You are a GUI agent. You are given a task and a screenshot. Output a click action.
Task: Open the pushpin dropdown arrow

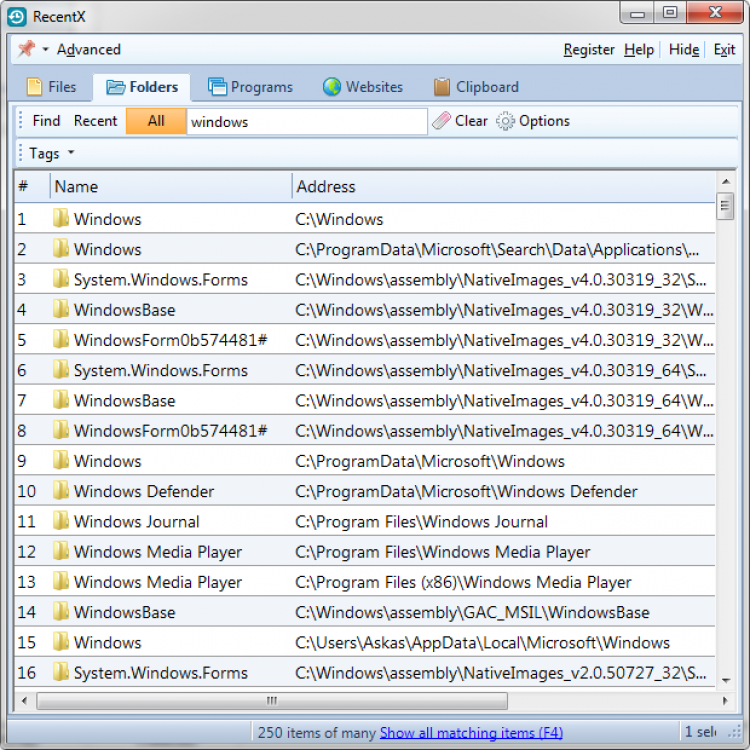pyautogui.click(x=45, y=49)
